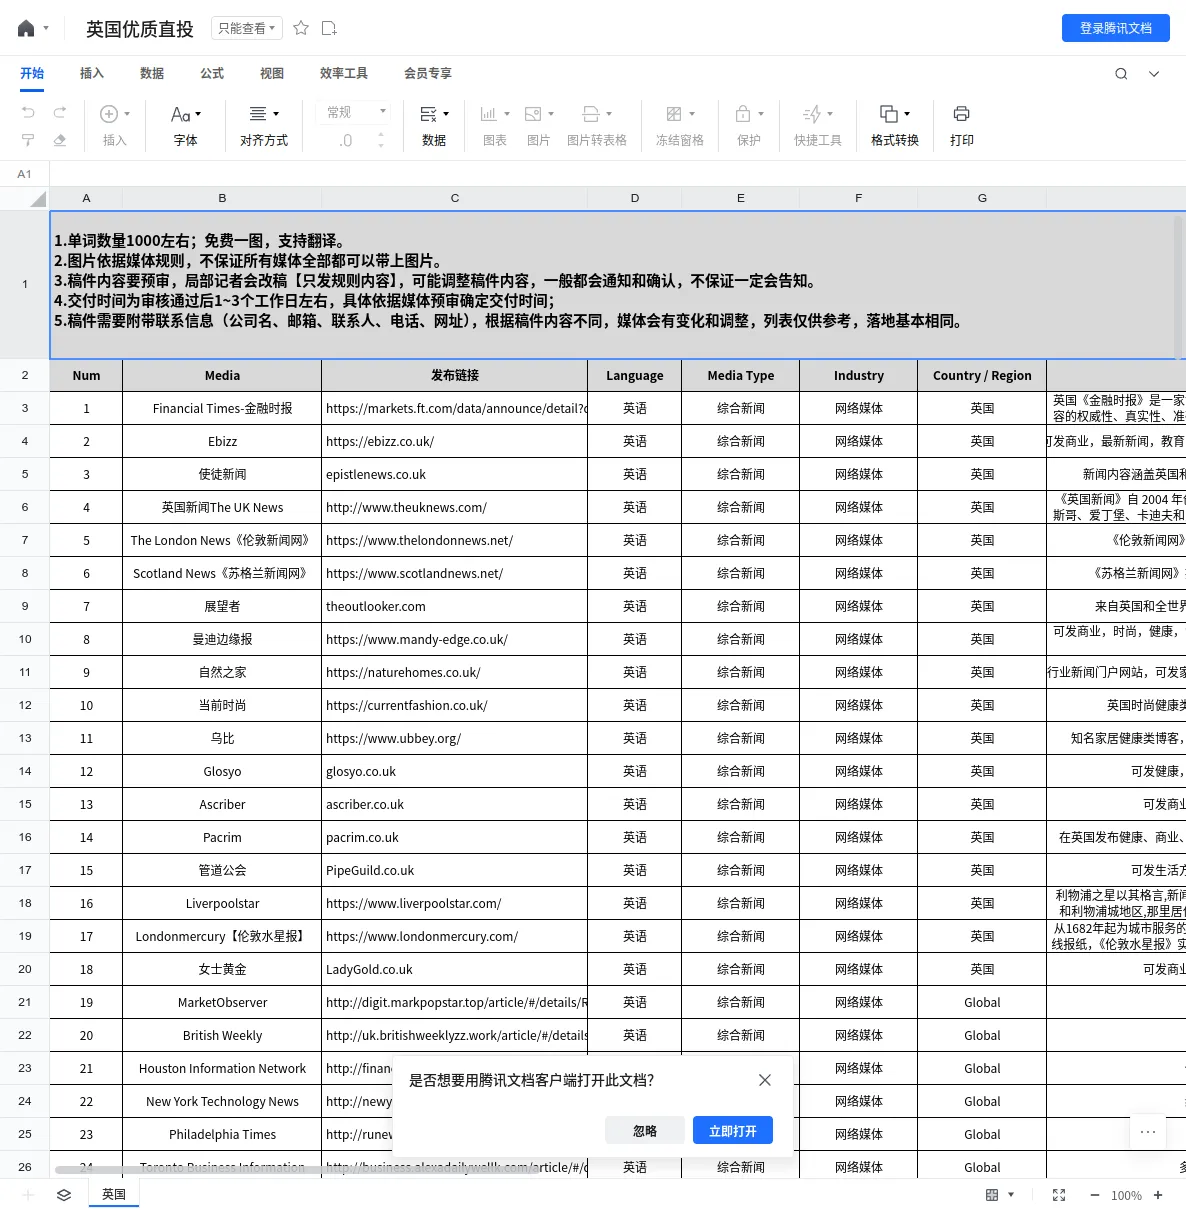Switch to the 效率工具 tab
Viewport: 1186px width, 1210px height.
coord(344,73)
